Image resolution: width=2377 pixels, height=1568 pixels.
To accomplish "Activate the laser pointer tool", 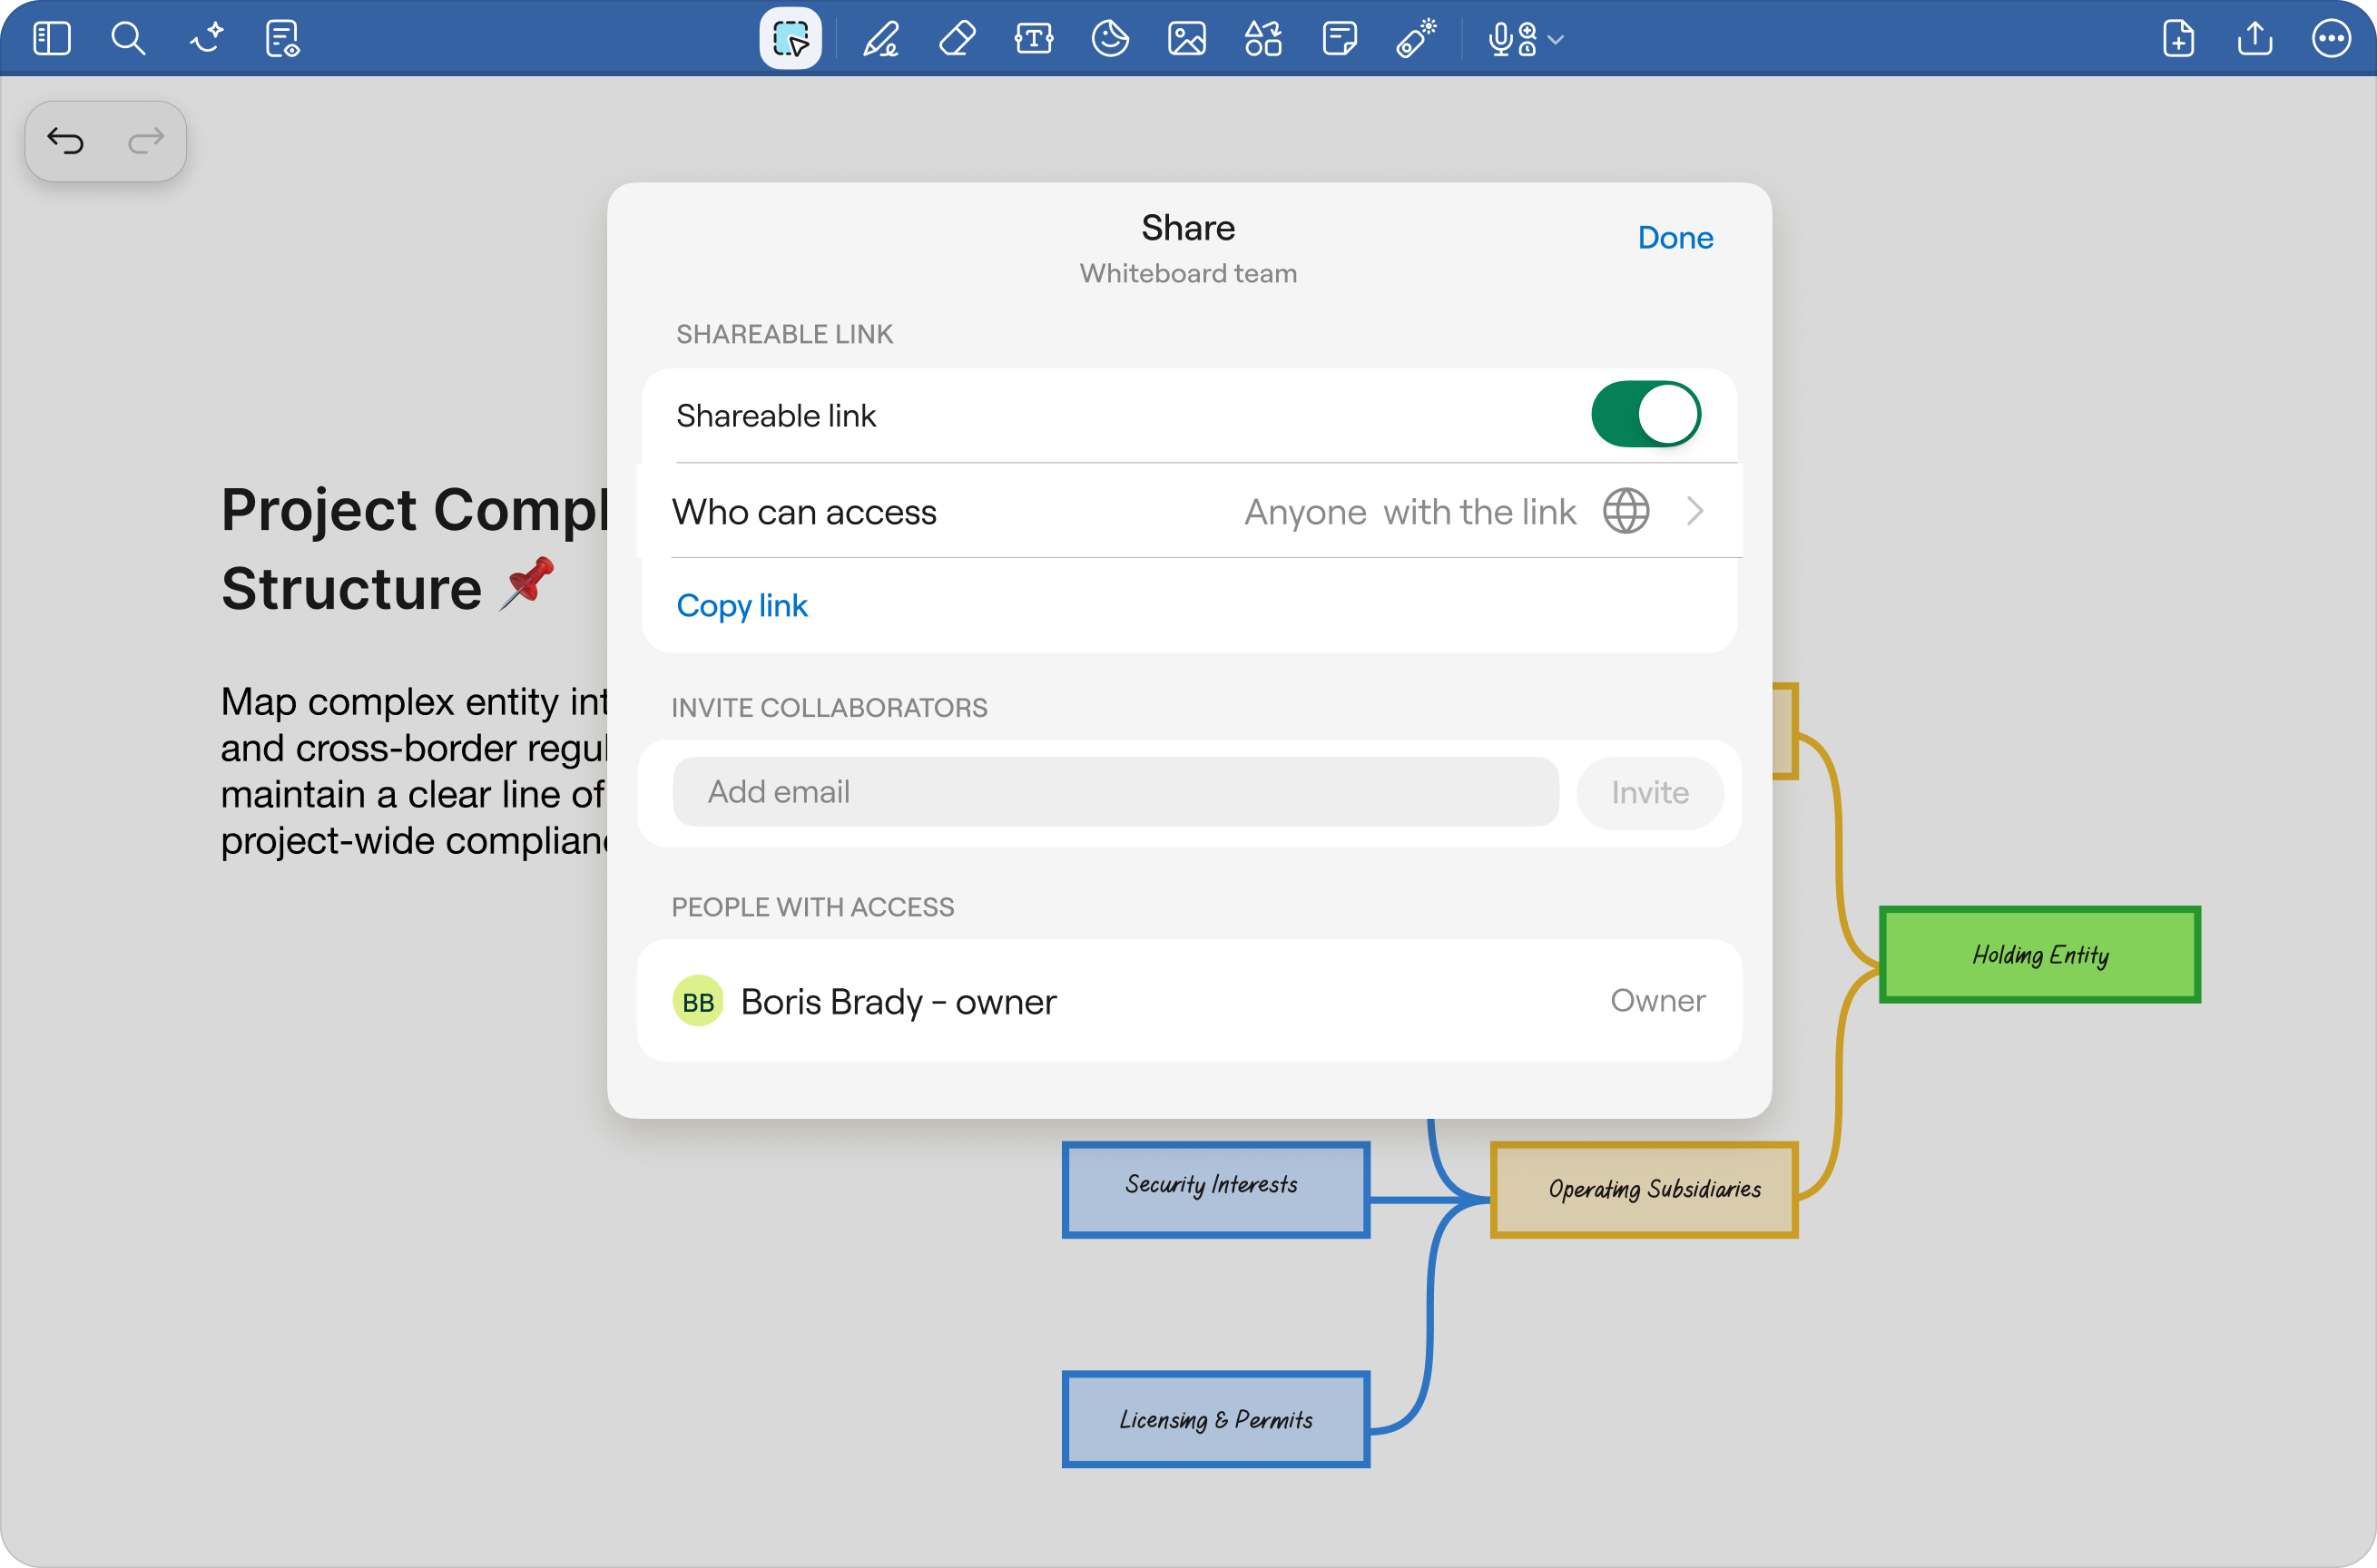I will [1416, 39].
